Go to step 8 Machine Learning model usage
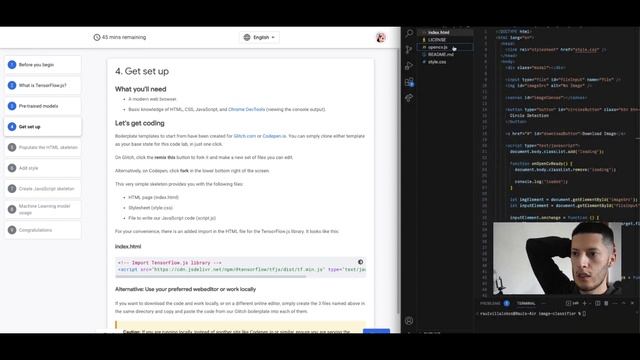640x360 pixels. (x=43, y=209)
